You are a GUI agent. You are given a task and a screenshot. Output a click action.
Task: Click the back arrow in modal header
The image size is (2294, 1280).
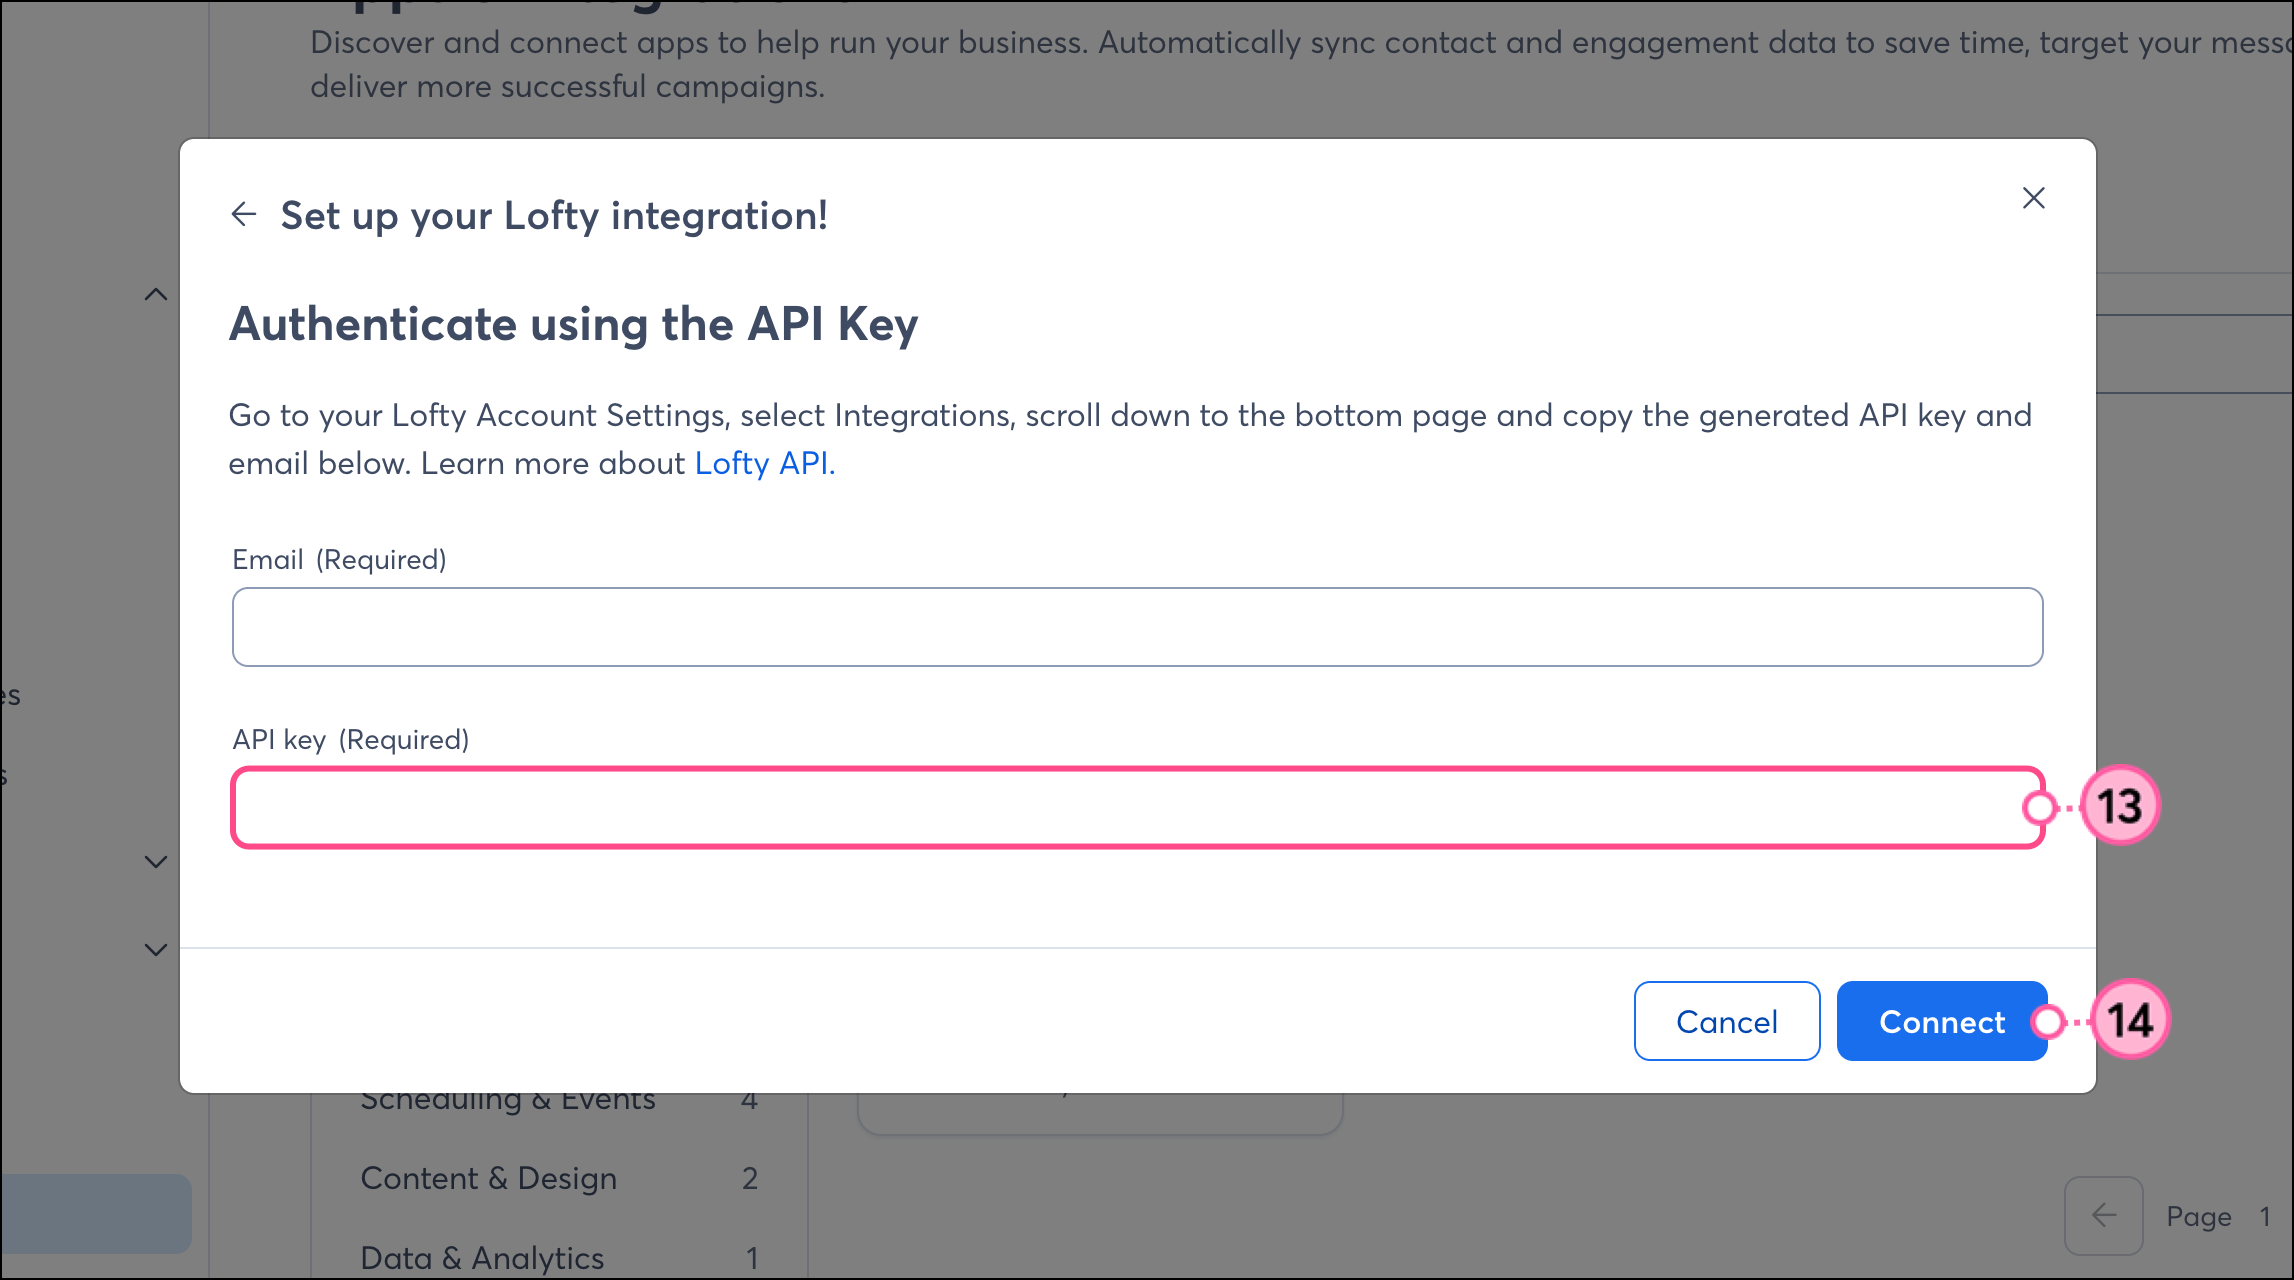click(243, 214)
